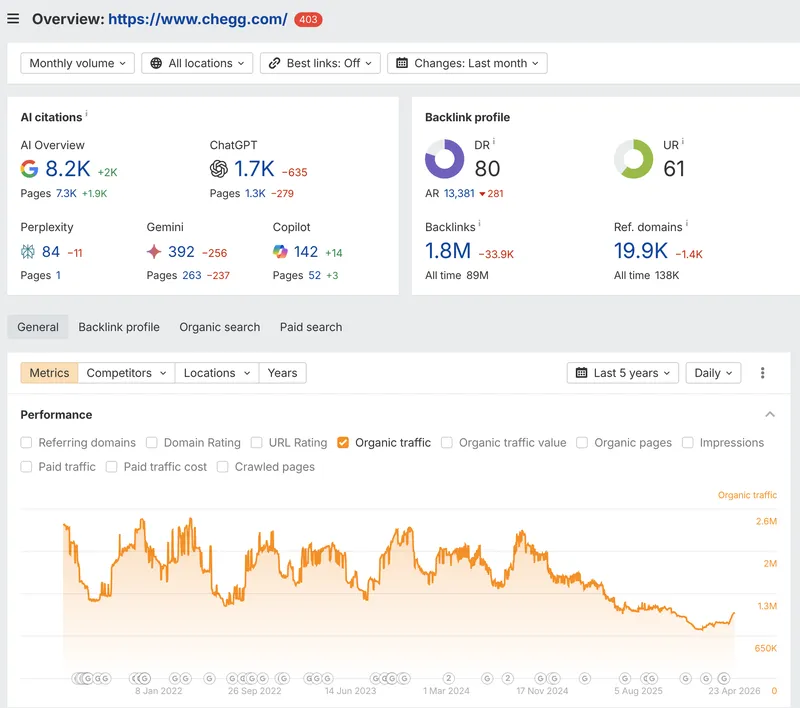
Task: Click the Gemini Pages 263 value
Action: coord(192,275)
